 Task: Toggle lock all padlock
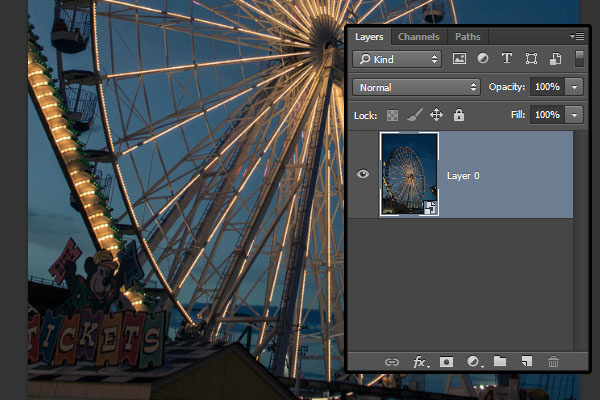[x=459, y=115]
